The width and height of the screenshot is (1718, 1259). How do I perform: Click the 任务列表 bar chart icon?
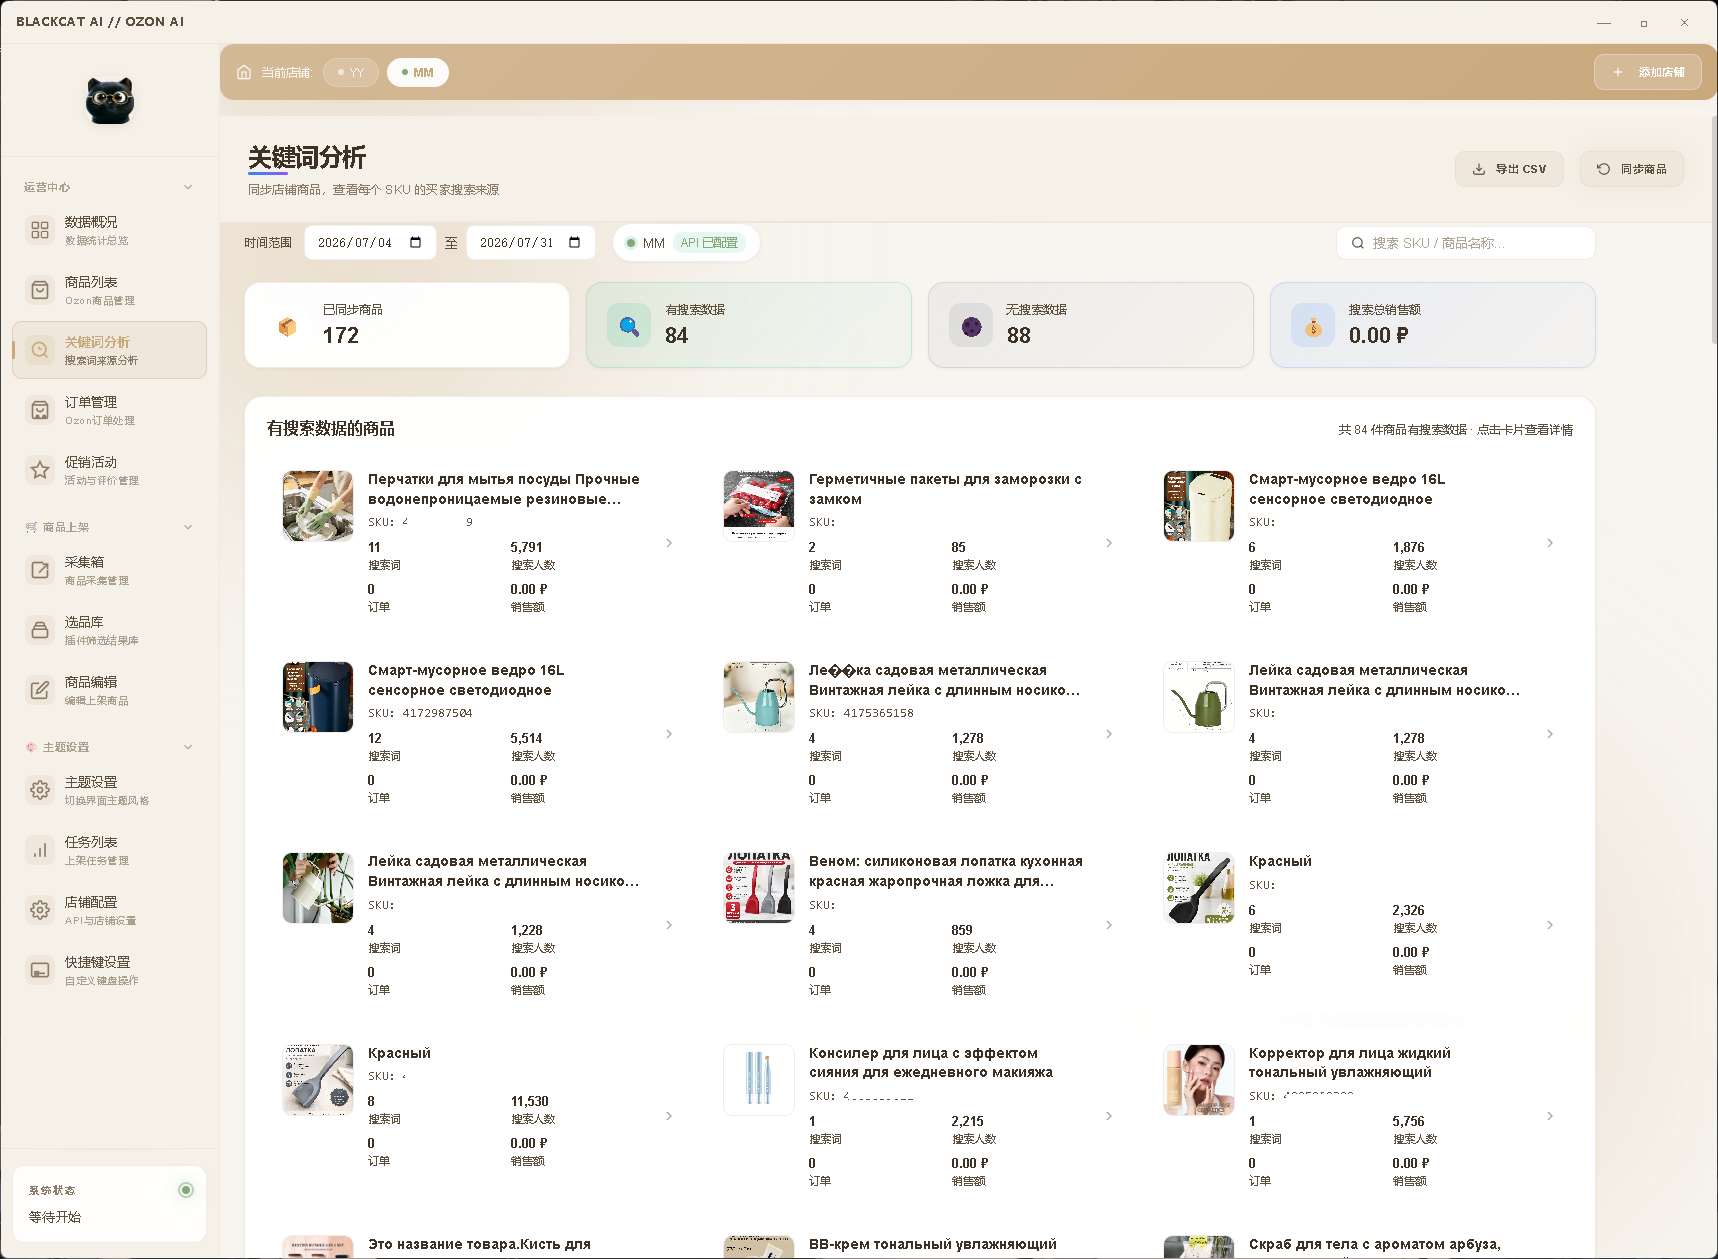tap(40, 850)
